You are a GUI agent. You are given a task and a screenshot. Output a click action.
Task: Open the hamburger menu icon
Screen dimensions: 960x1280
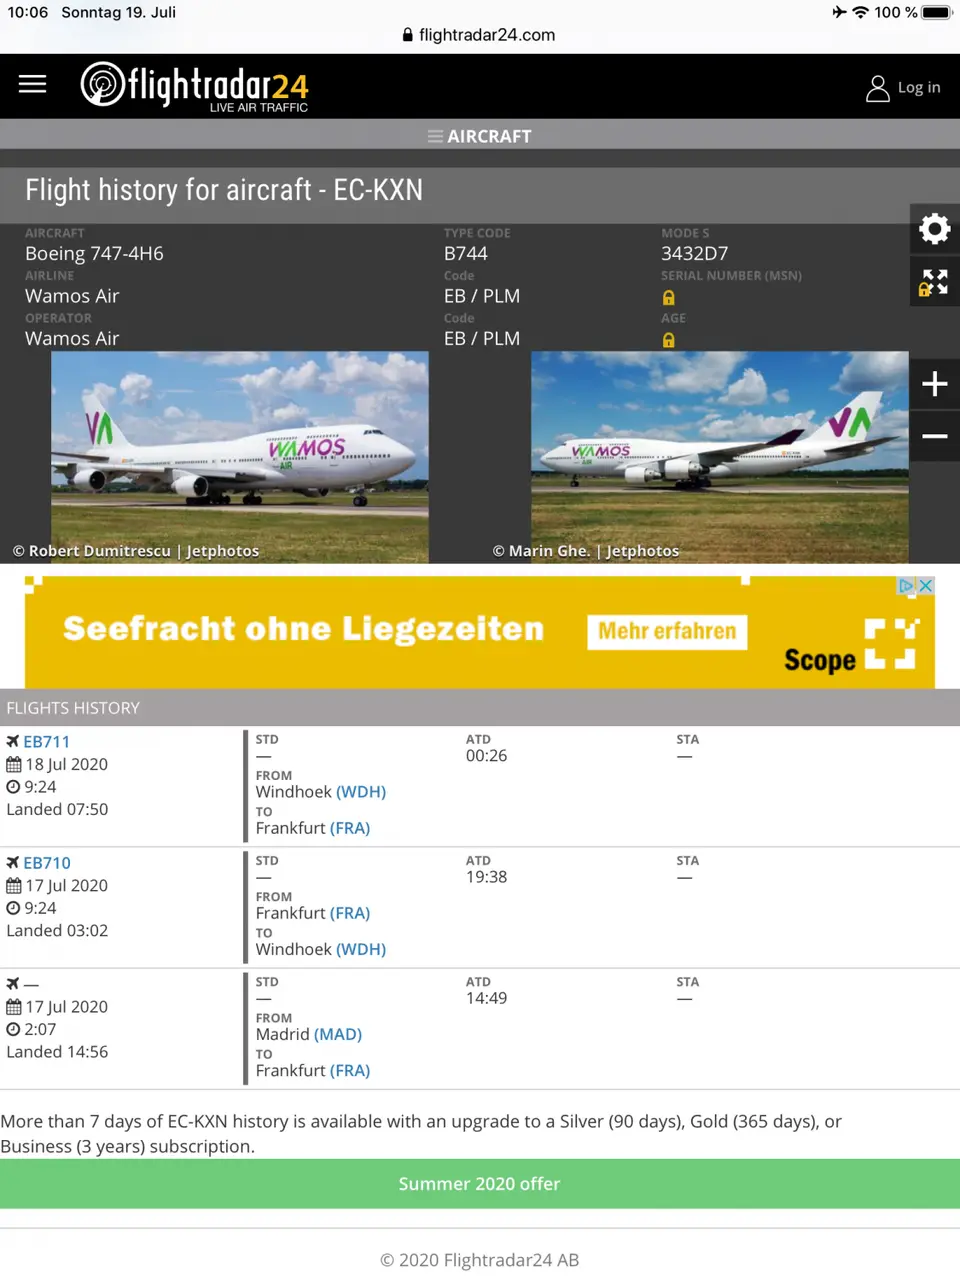(x=32, y=84)
